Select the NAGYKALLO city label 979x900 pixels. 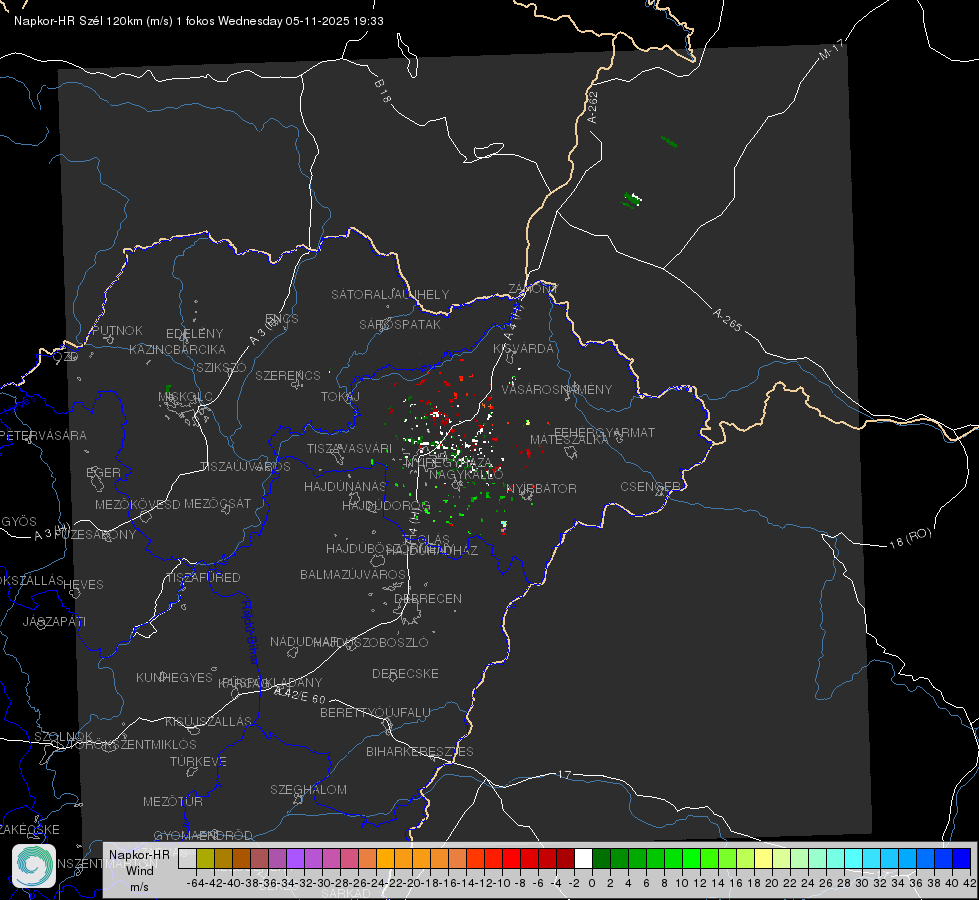(x=466, y=475)
